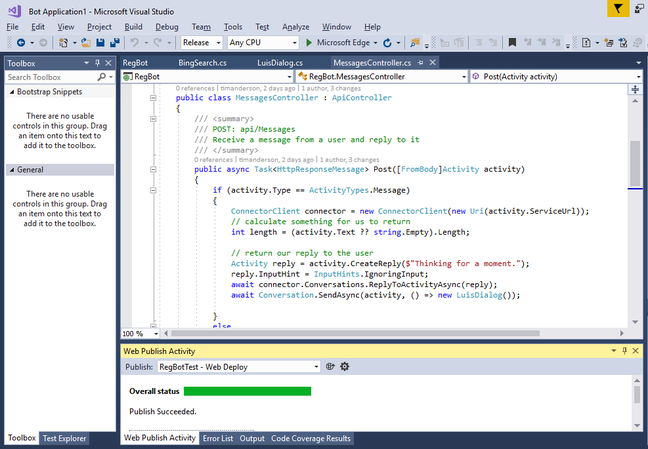Open the Web Publish Activity window options arrow

point(614,351)
